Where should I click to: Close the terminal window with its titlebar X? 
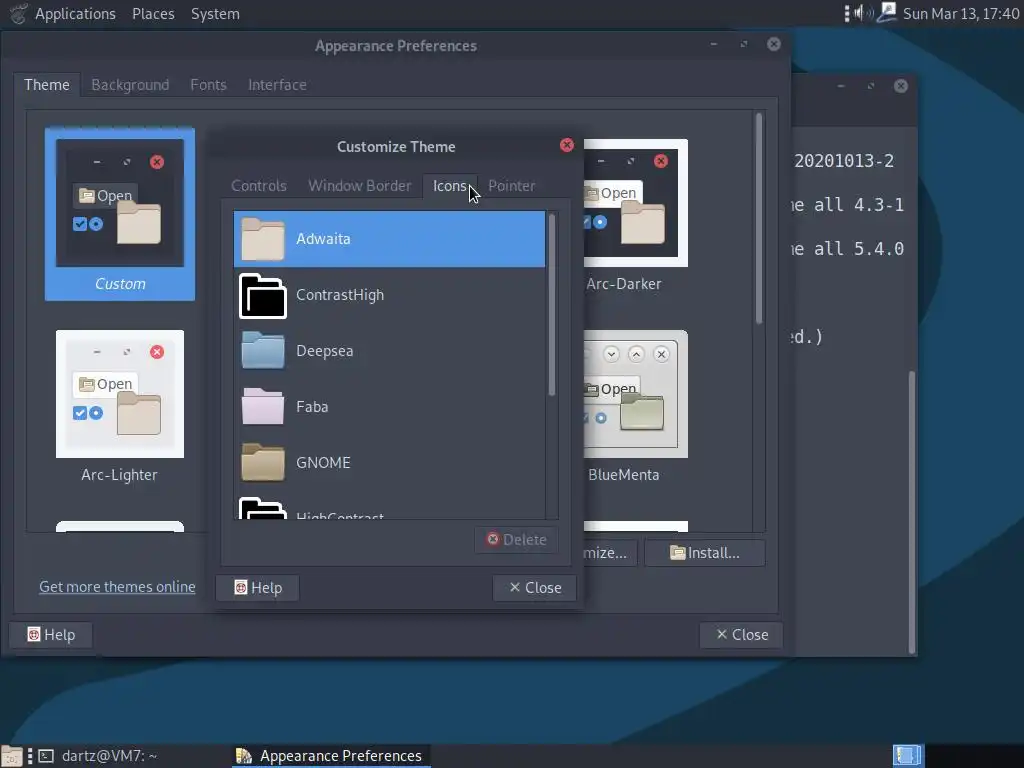coord(901,86)
